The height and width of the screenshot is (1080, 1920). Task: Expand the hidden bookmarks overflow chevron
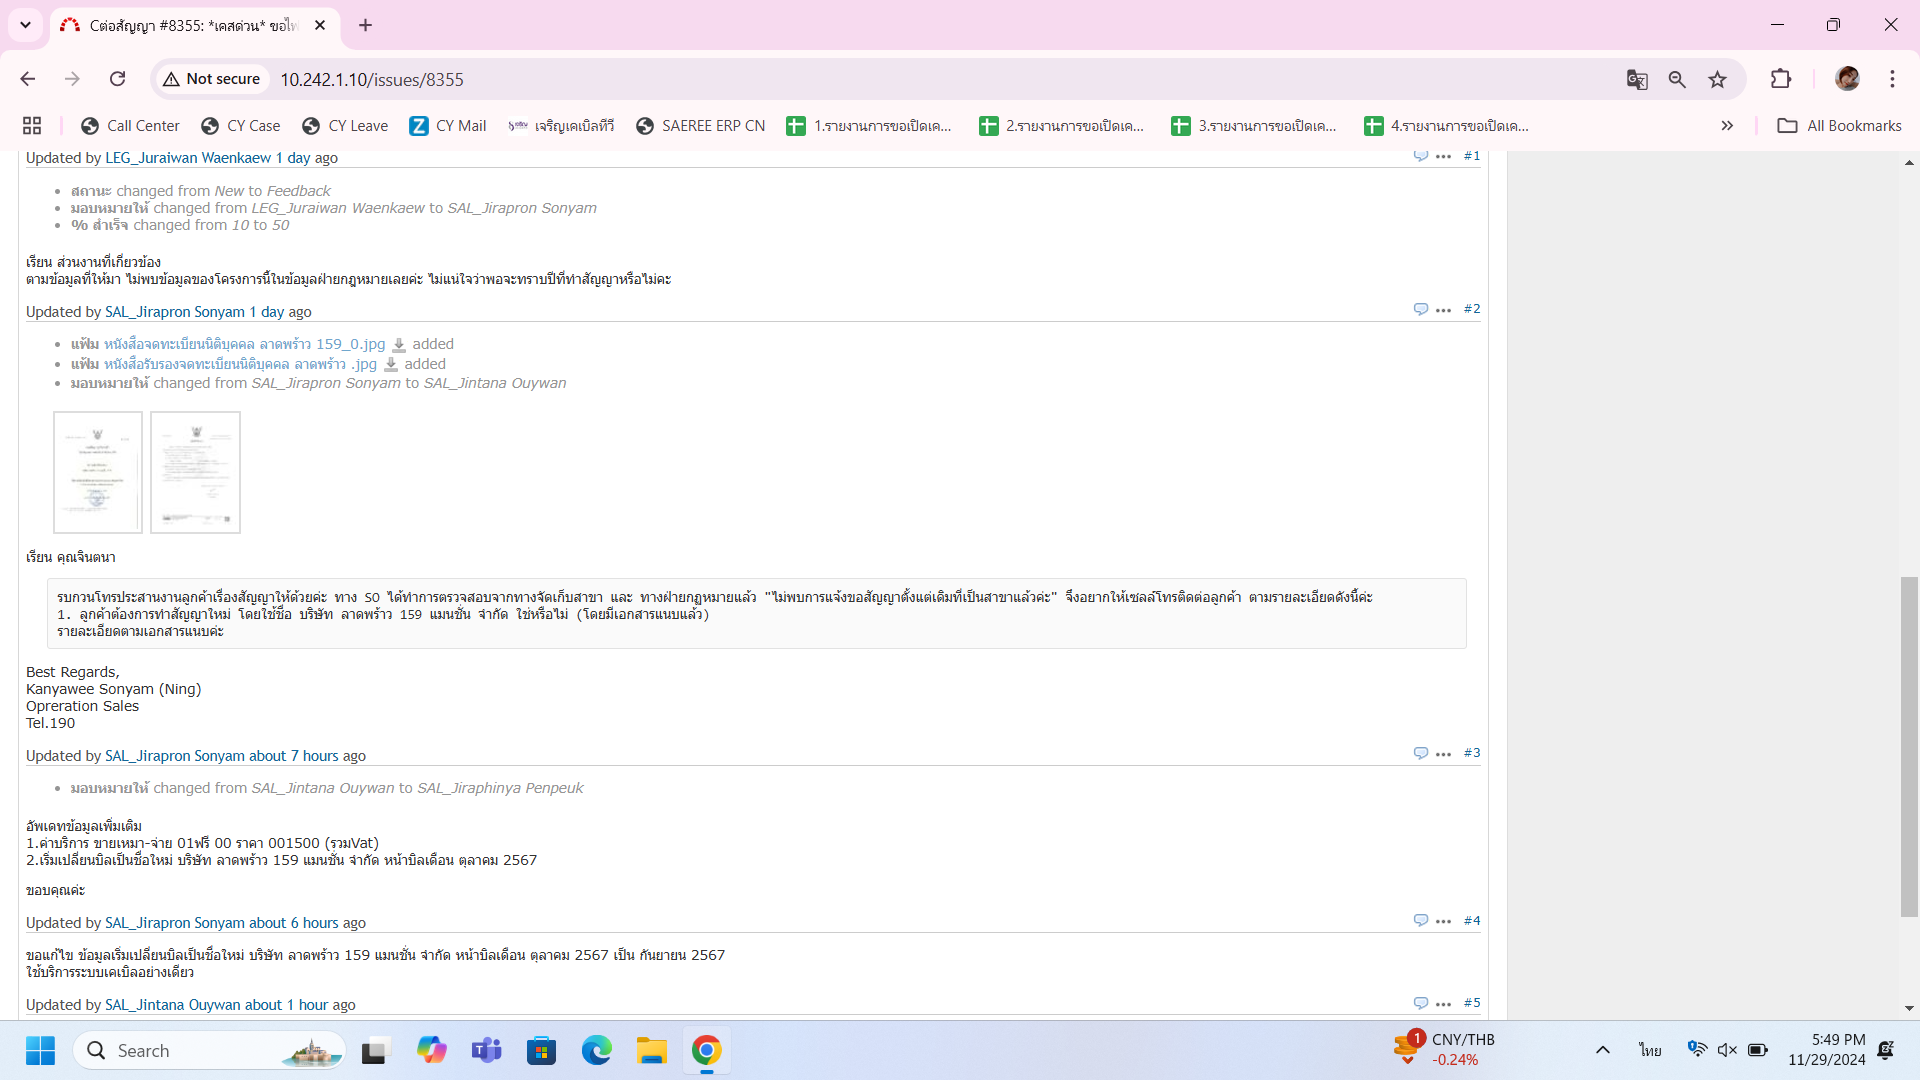coord(1727,125)
